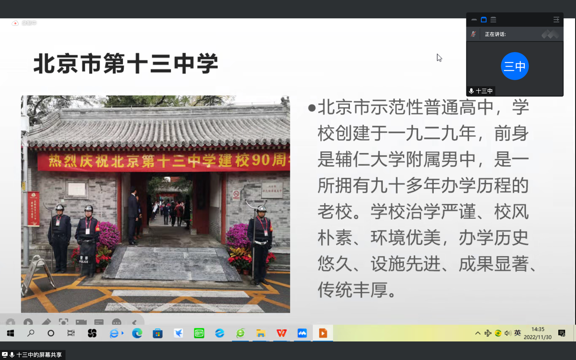The height and width of the screenshot is (360, 576).
Task: Switch to the gallery list view icon
Action: click(x=493, y=20)
